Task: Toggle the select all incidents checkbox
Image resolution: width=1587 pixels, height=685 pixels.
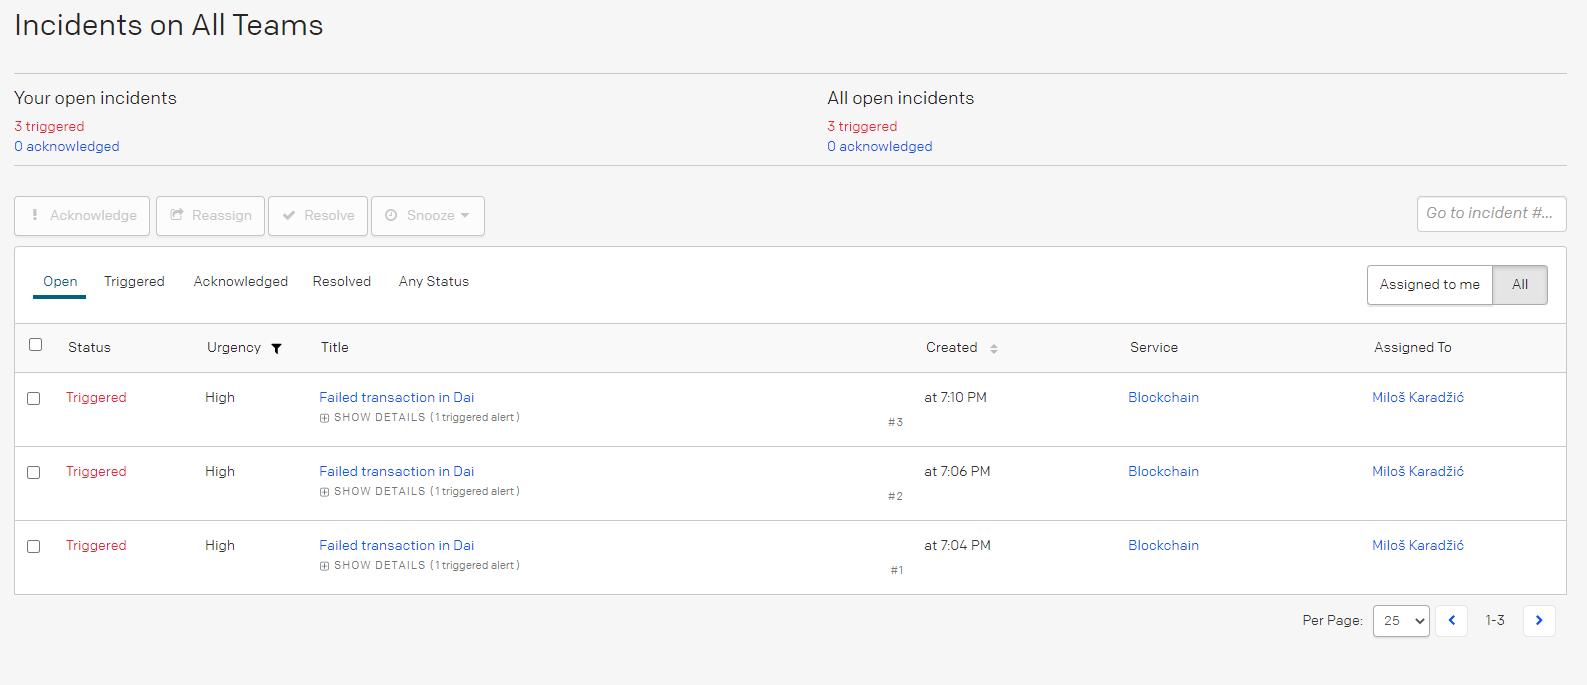Action: point(36,345)
